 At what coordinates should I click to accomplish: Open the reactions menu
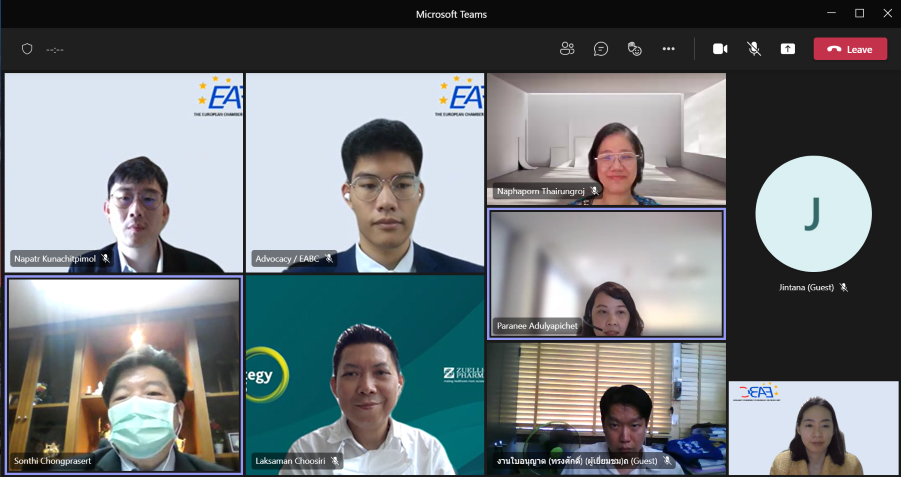(x=634, y=49)
